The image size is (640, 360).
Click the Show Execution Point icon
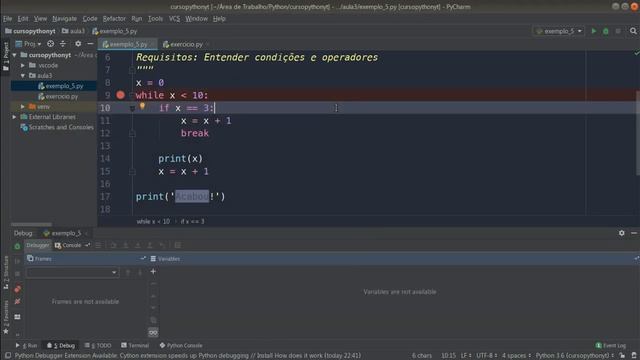(98, 245)
